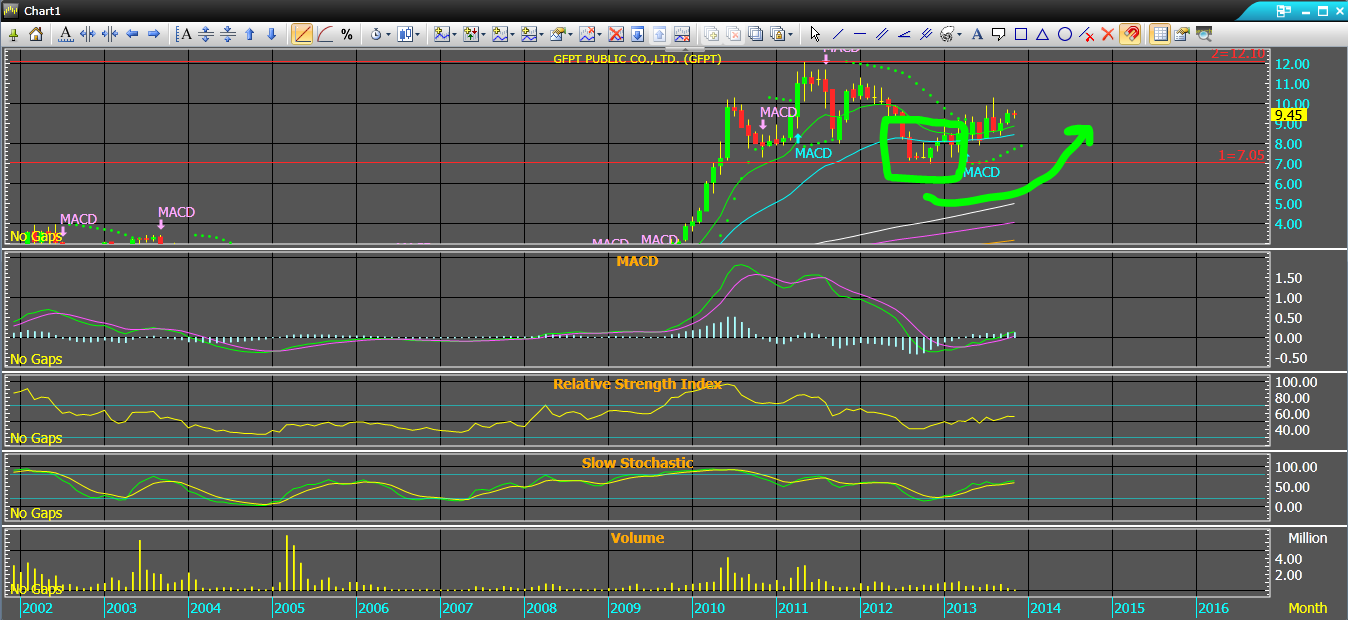This screenshot has width=1348, height=620.
Task: Click the red X delete drawings icon
Action: pyautogui.click(x=1107, y=34)
